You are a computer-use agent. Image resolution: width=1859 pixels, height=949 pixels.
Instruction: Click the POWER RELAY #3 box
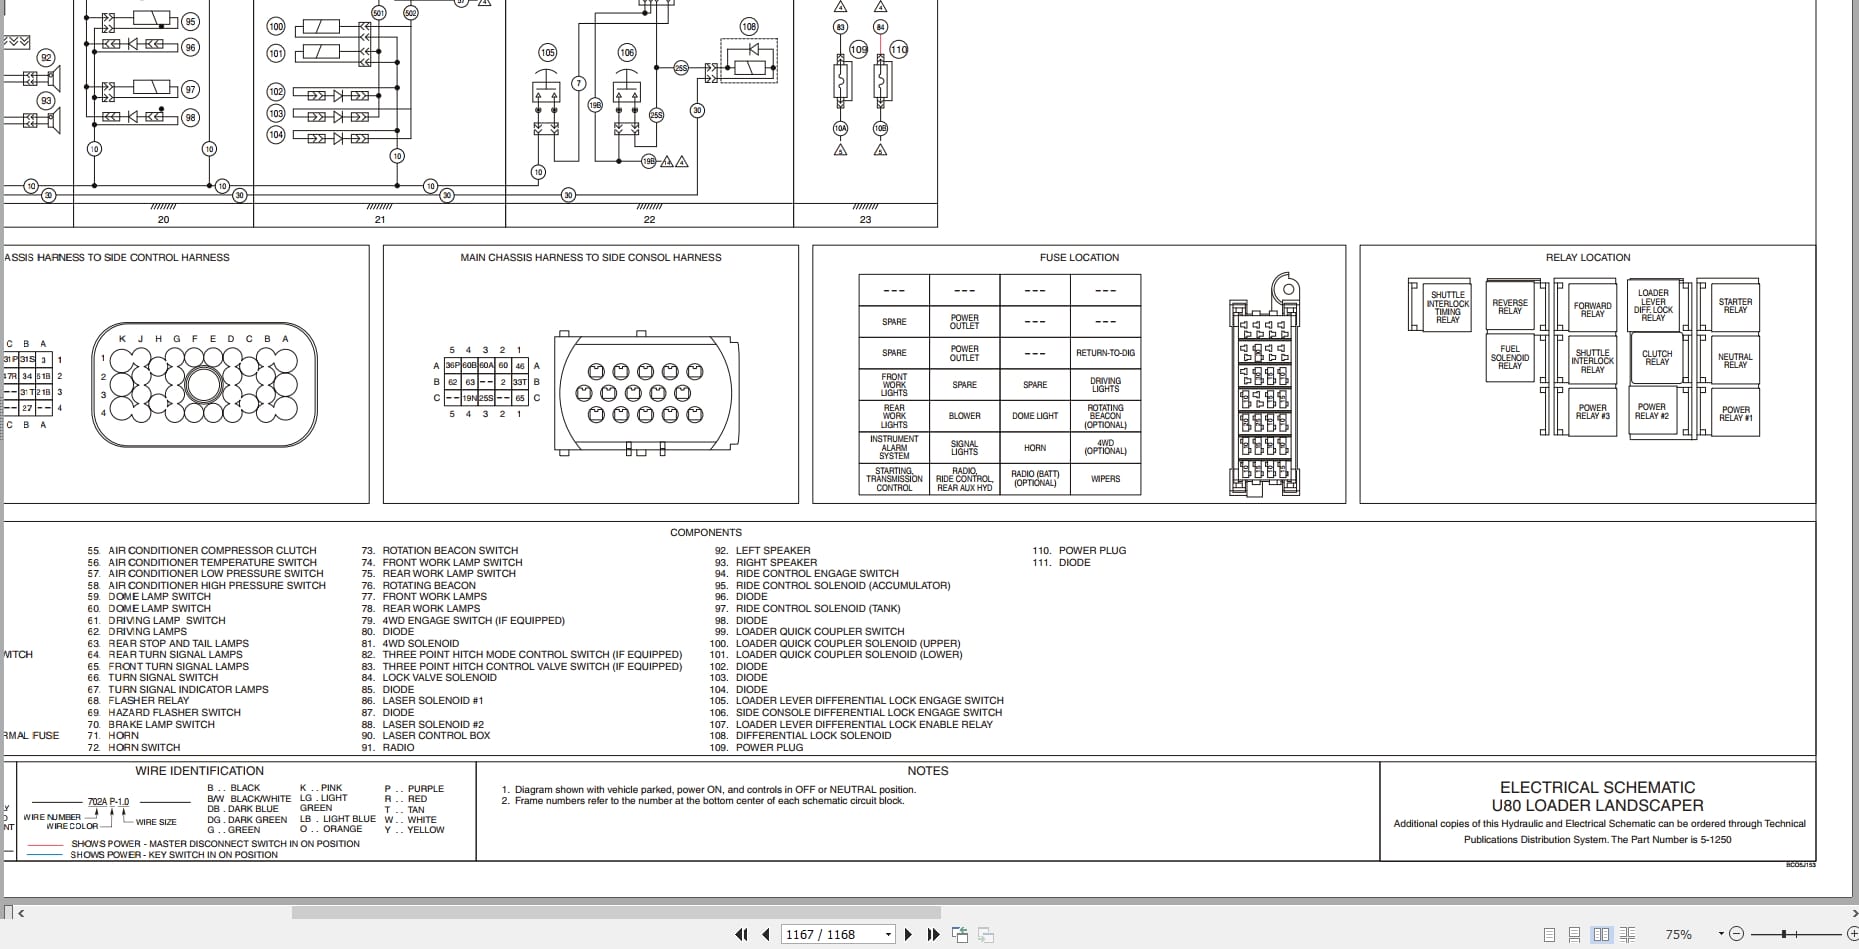(1592, 411)
